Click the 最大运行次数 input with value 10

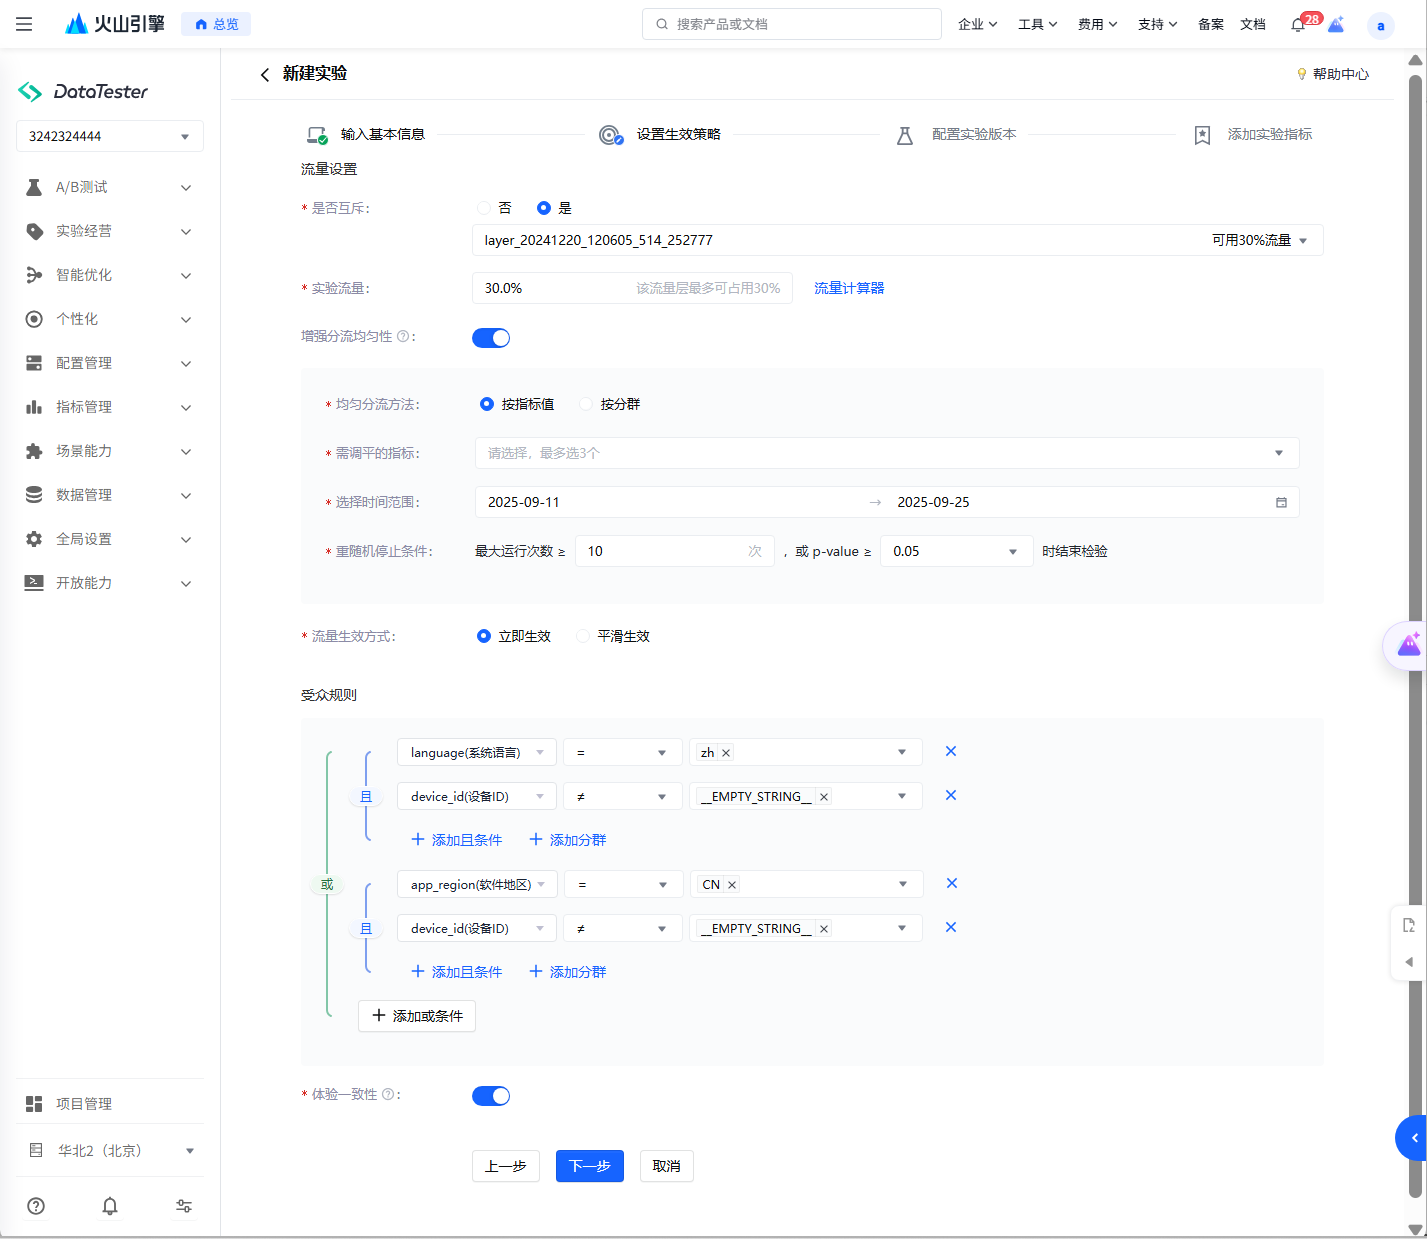[675, 551]
